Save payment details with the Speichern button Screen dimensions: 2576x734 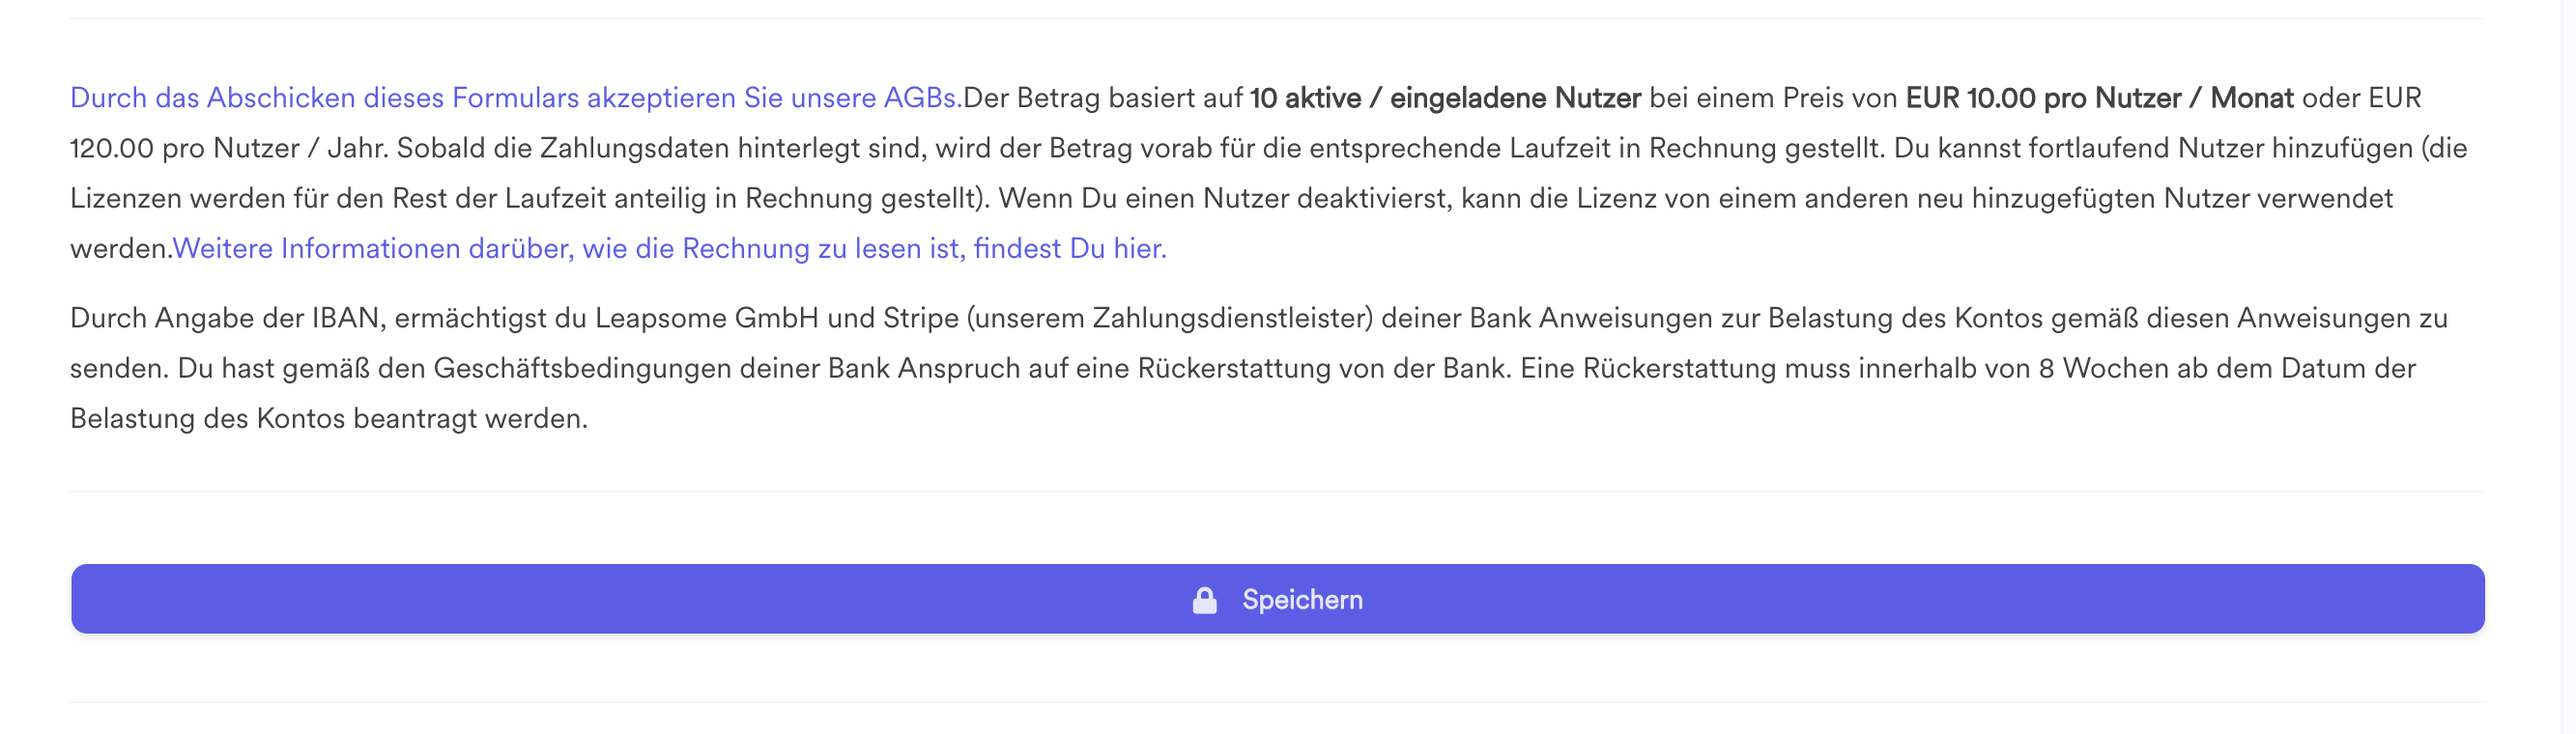coord(1278,599)
